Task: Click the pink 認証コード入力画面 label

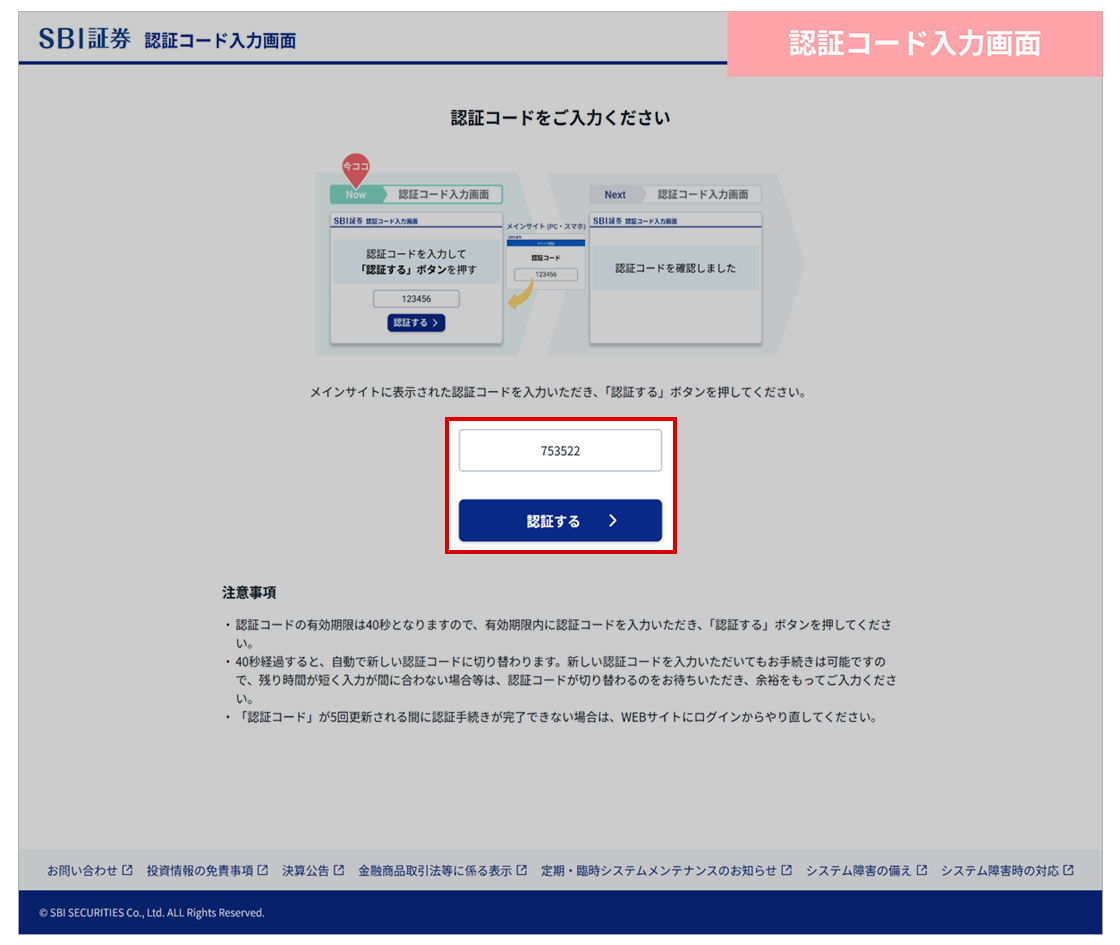Action: 914,44
